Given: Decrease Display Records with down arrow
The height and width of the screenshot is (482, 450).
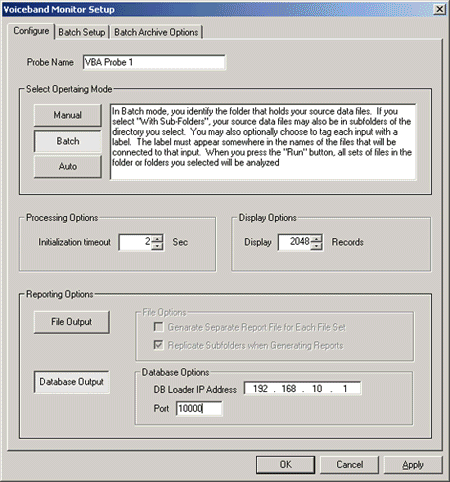Looking at the screenshot, I should pos(317,246).
